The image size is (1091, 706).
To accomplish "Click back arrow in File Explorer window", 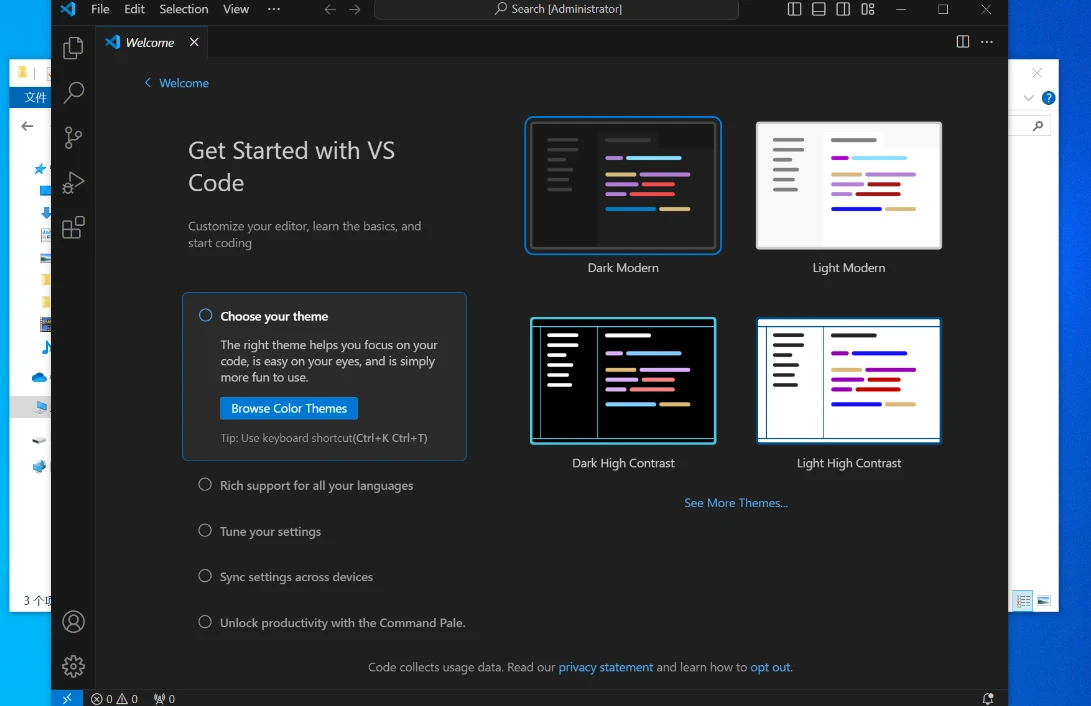I will click(x=27, y=126).
